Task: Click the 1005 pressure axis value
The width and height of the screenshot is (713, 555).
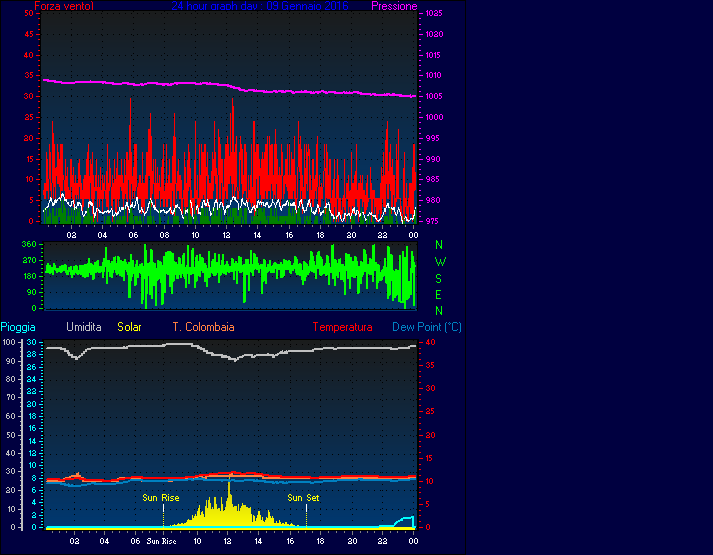Action: [434, 96]
